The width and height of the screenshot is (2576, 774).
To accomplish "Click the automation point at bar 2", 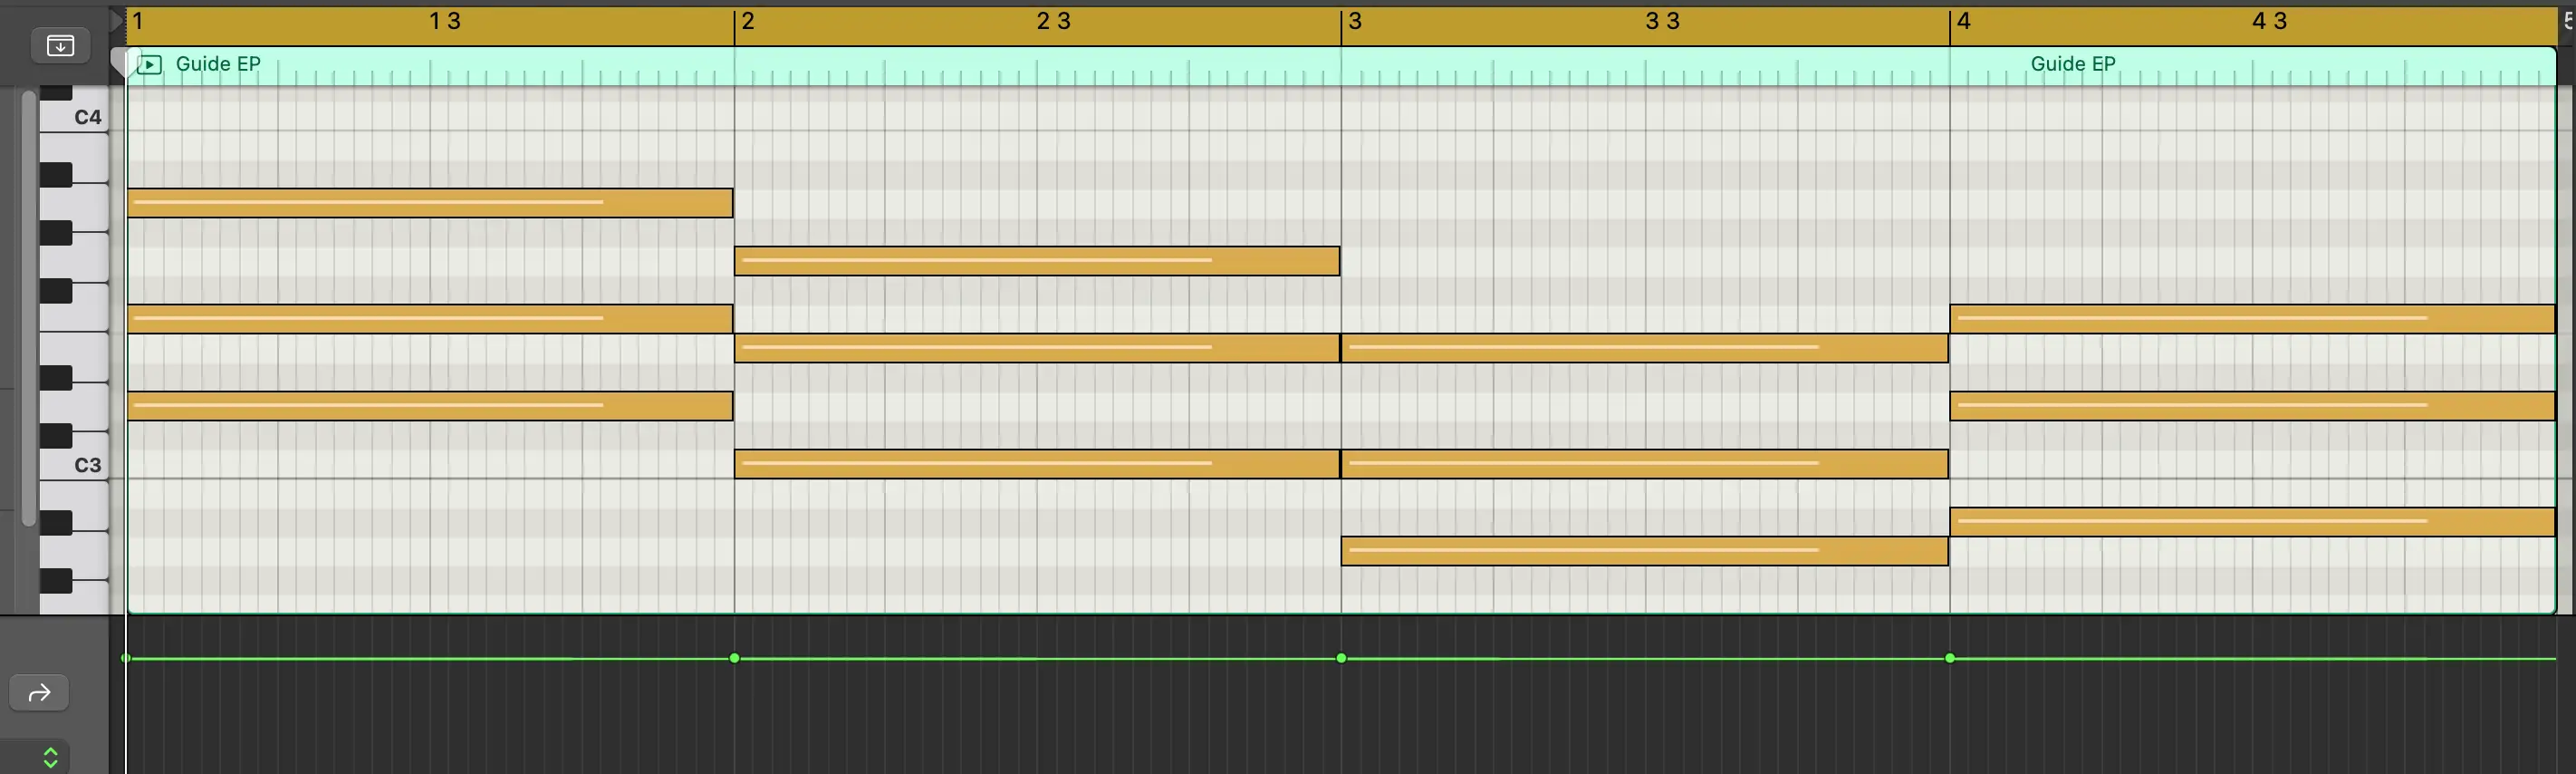I will point(735,658).
